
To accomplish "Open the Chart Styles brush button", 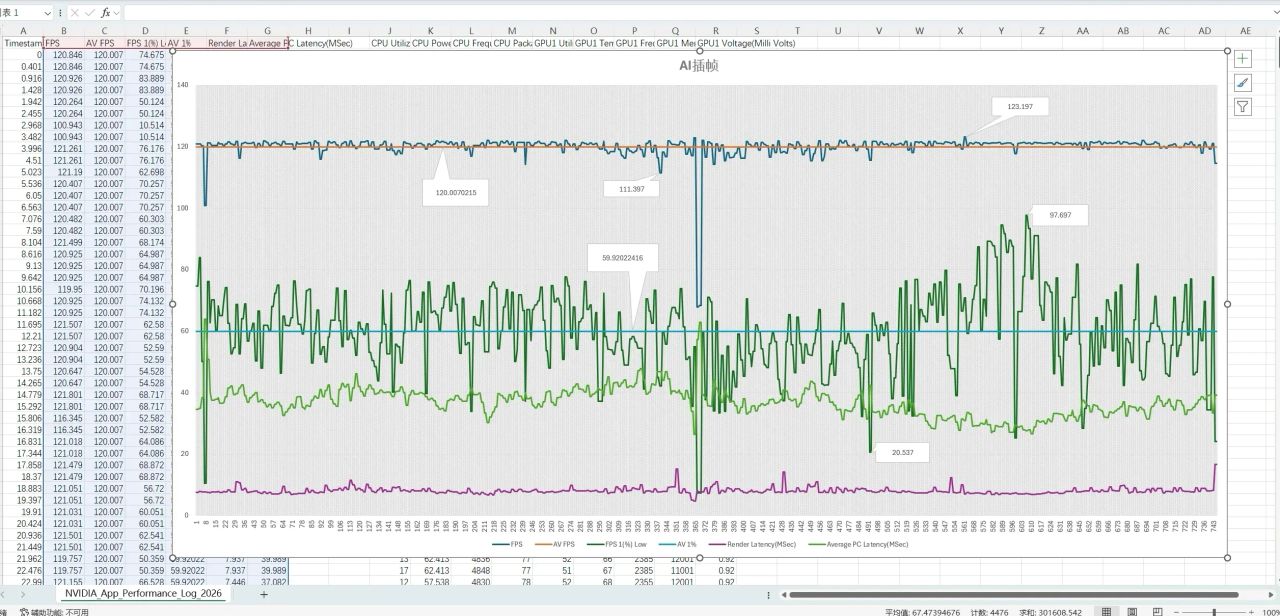I will pyautogui.click(x=1243, y=83).
